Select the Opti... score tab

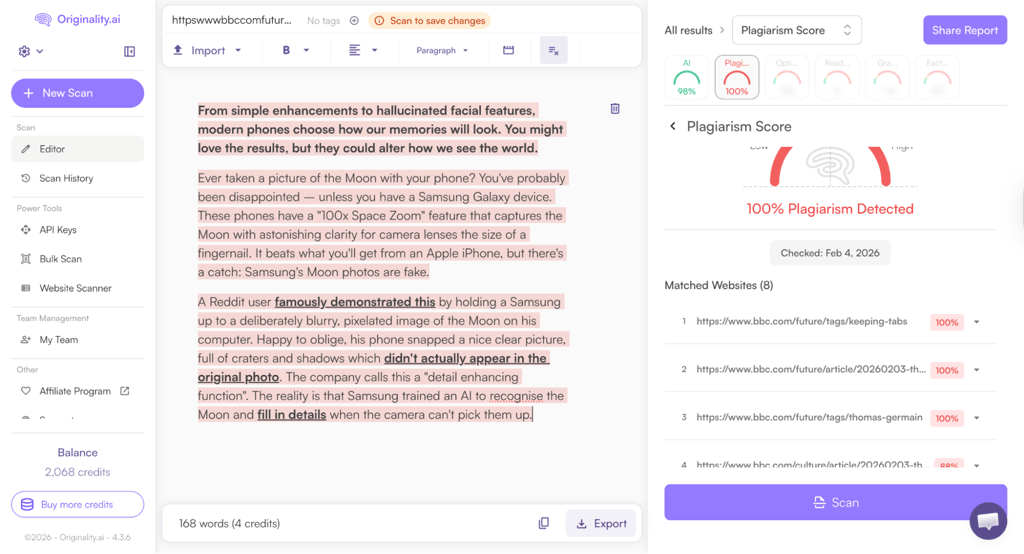click(787, 77)
